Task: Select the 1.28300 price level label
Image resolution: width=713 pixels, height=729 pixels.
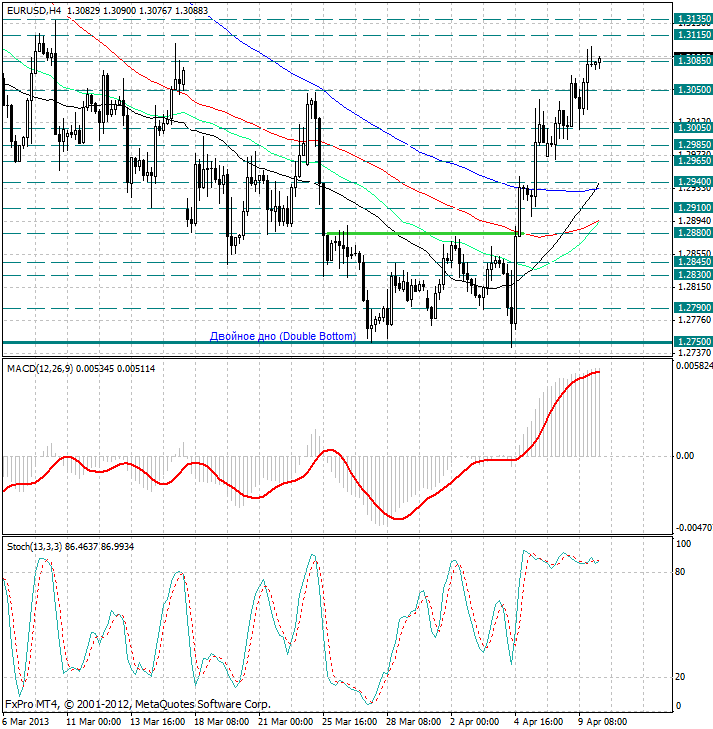Action: [x=693, y=275]
